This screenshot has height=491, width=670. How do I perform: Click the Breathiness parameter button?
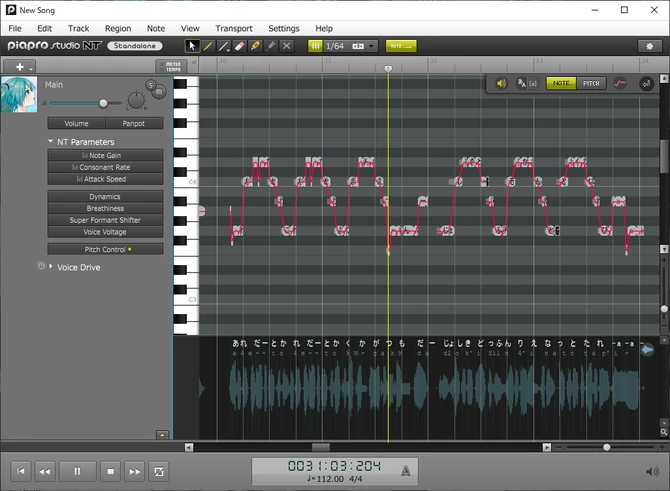(104, 208)
